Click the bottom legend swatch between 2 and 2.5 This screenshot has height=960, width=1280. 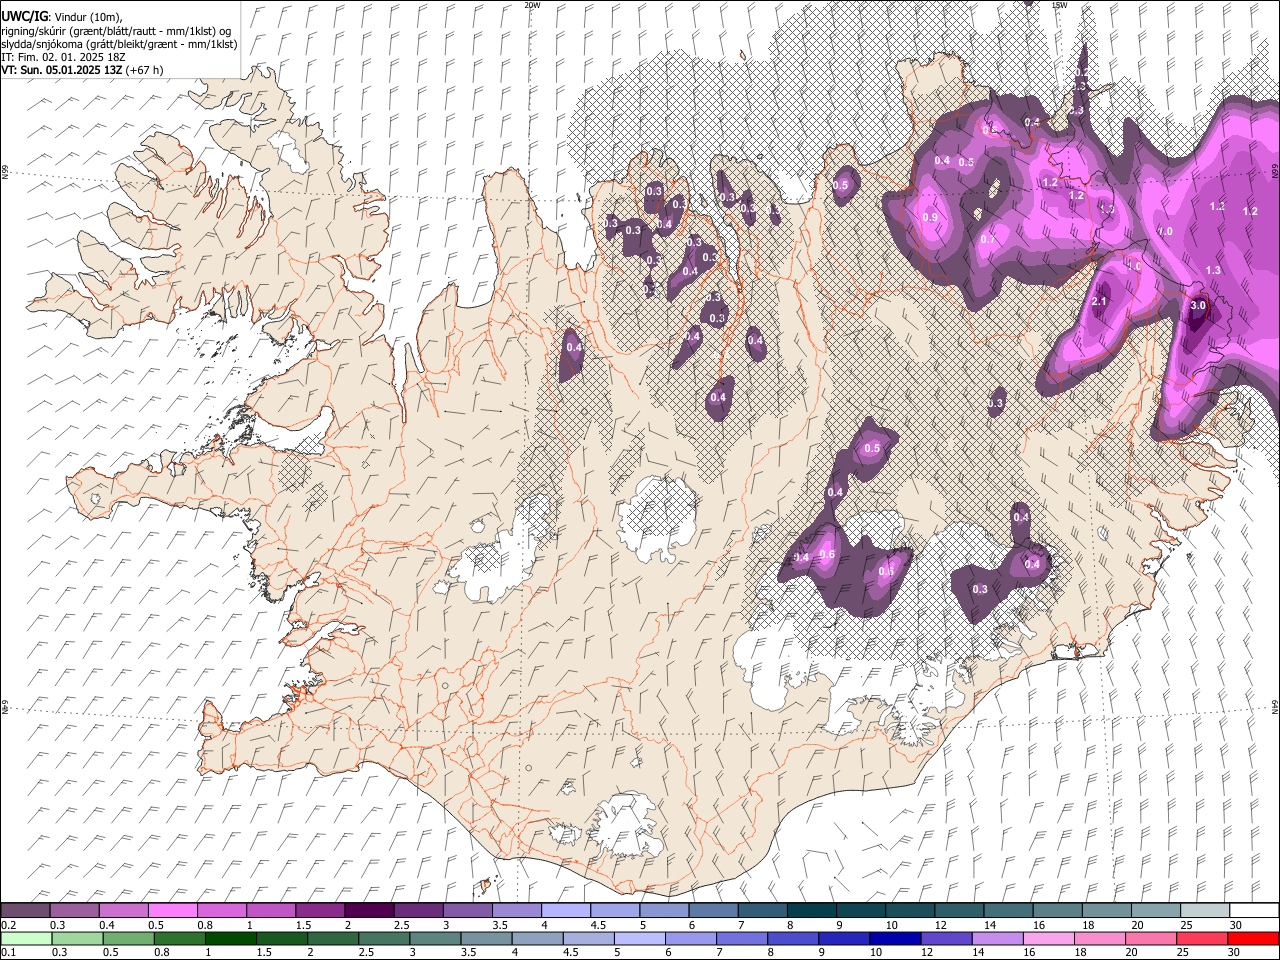(x=333, y=939)
